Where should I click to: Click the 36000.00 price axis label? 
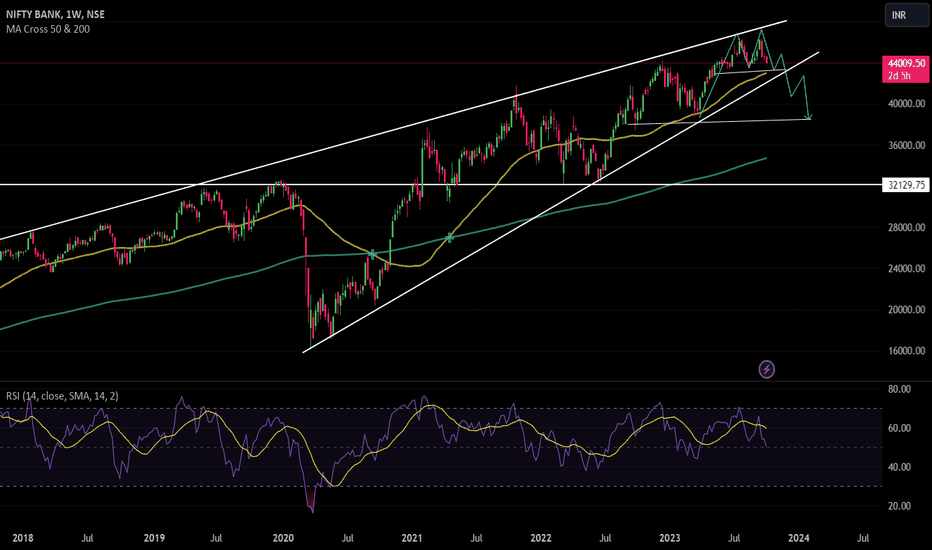tap(906, 145)
